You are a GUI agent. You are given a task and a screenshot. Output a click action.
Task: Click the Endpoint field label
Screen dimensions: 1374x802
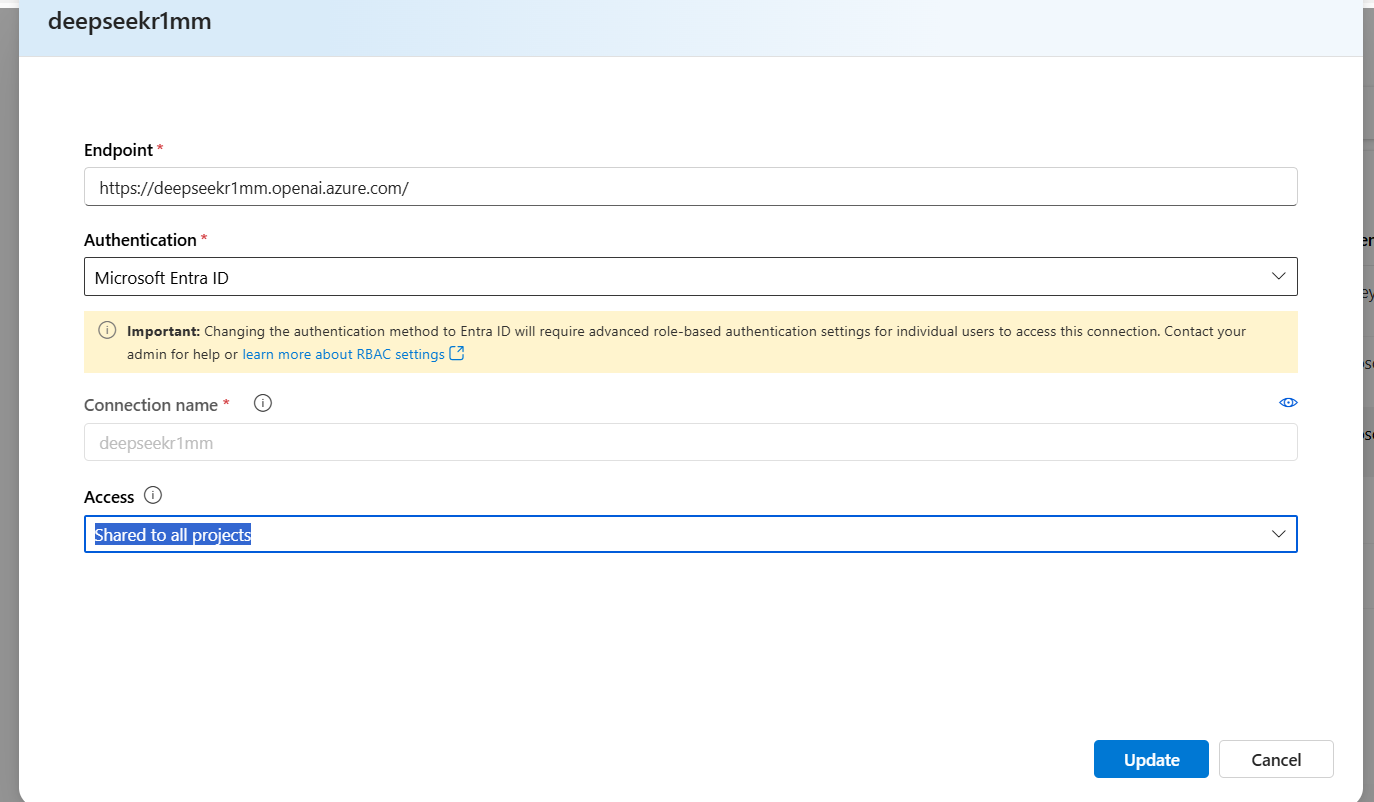coord(118,150)
